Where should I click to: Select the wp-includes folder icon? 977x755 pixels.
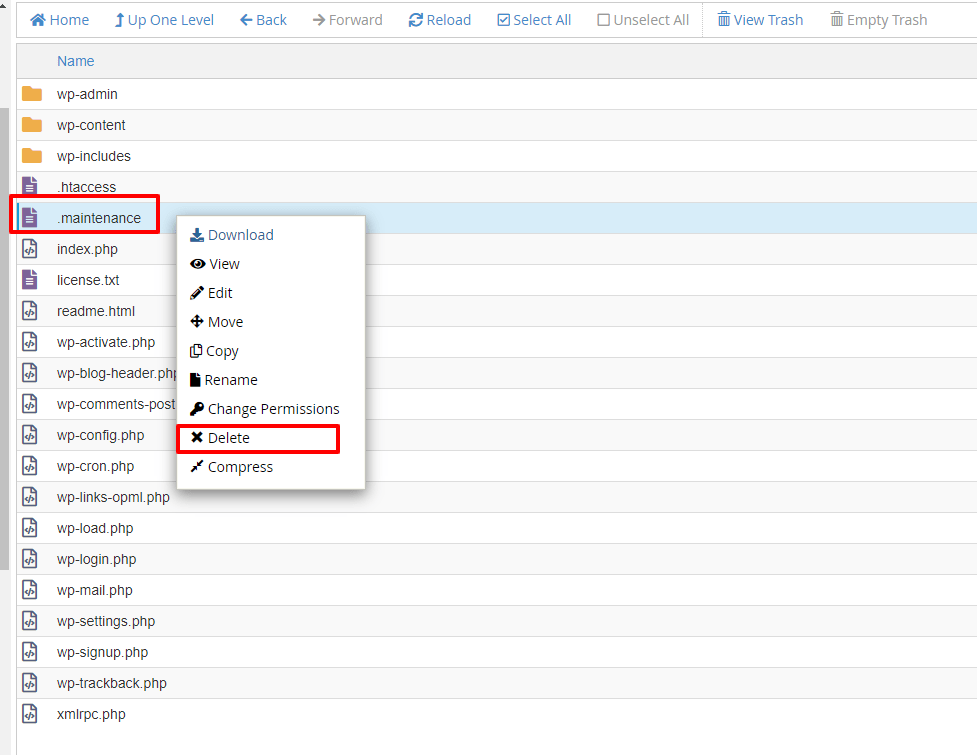pyautogui.click(x=32, y=156)
